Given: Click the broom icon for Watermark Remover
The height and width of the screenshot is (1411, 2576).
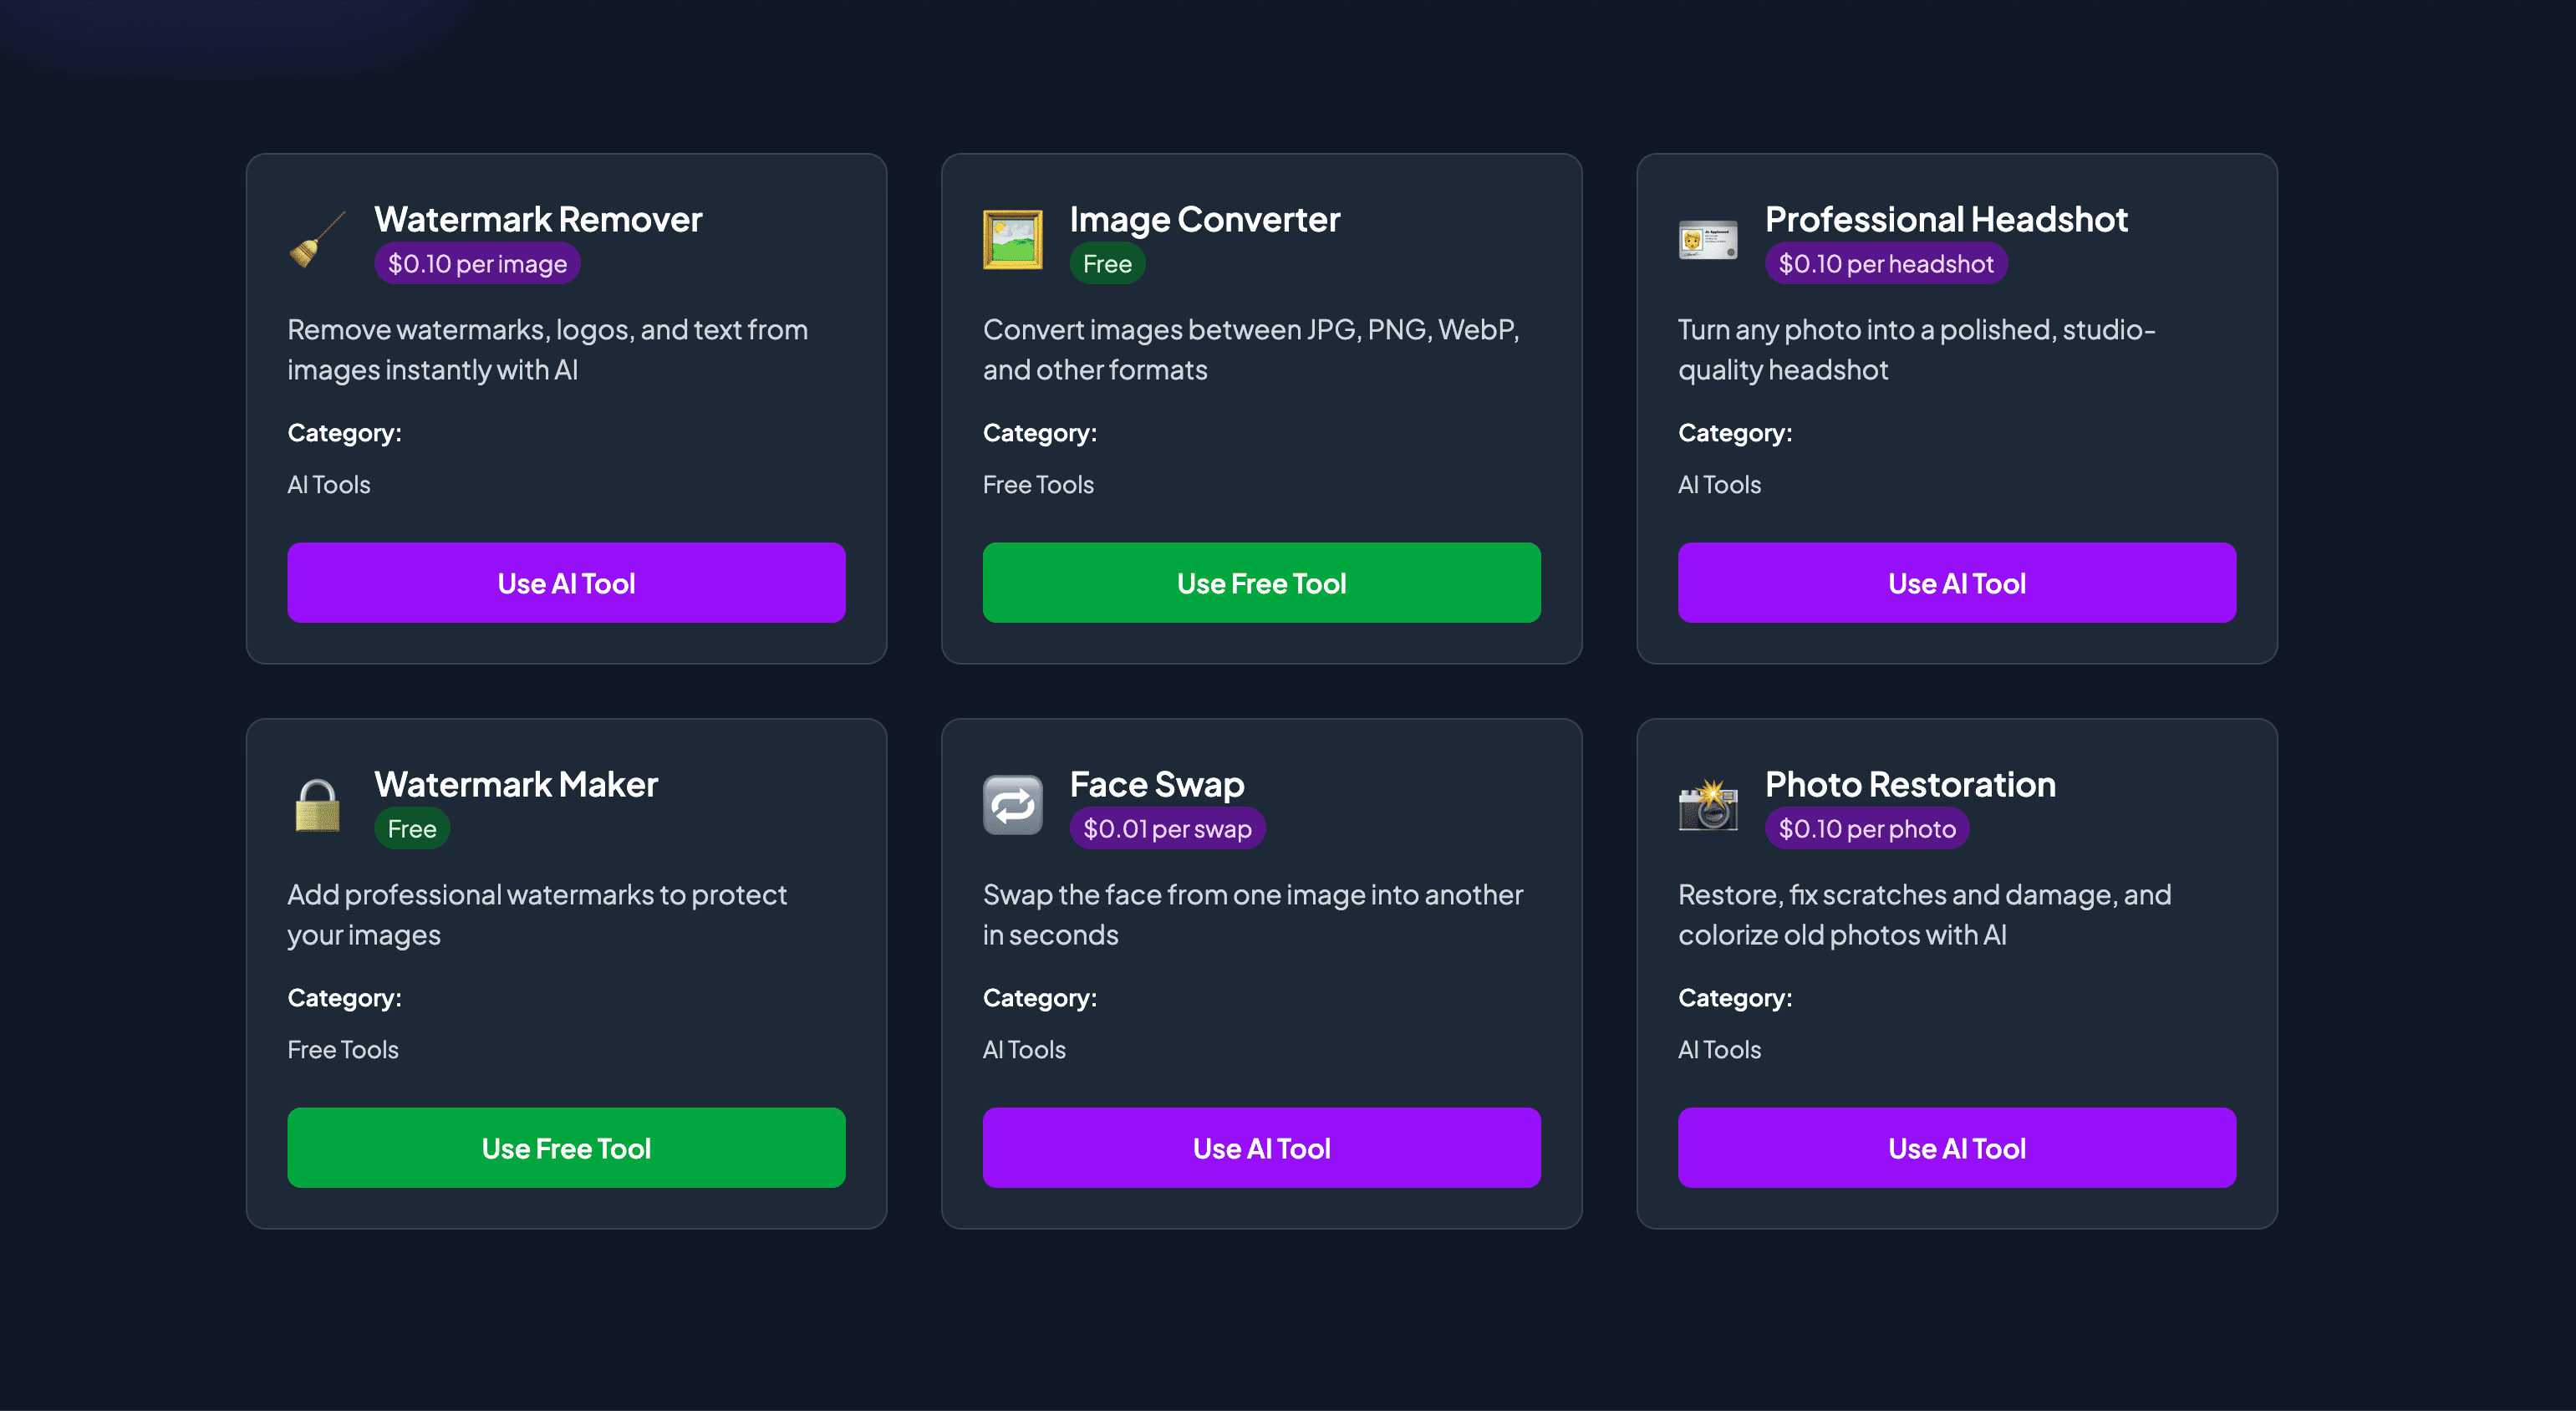Looking at the screenshot, I should point(317,240).
